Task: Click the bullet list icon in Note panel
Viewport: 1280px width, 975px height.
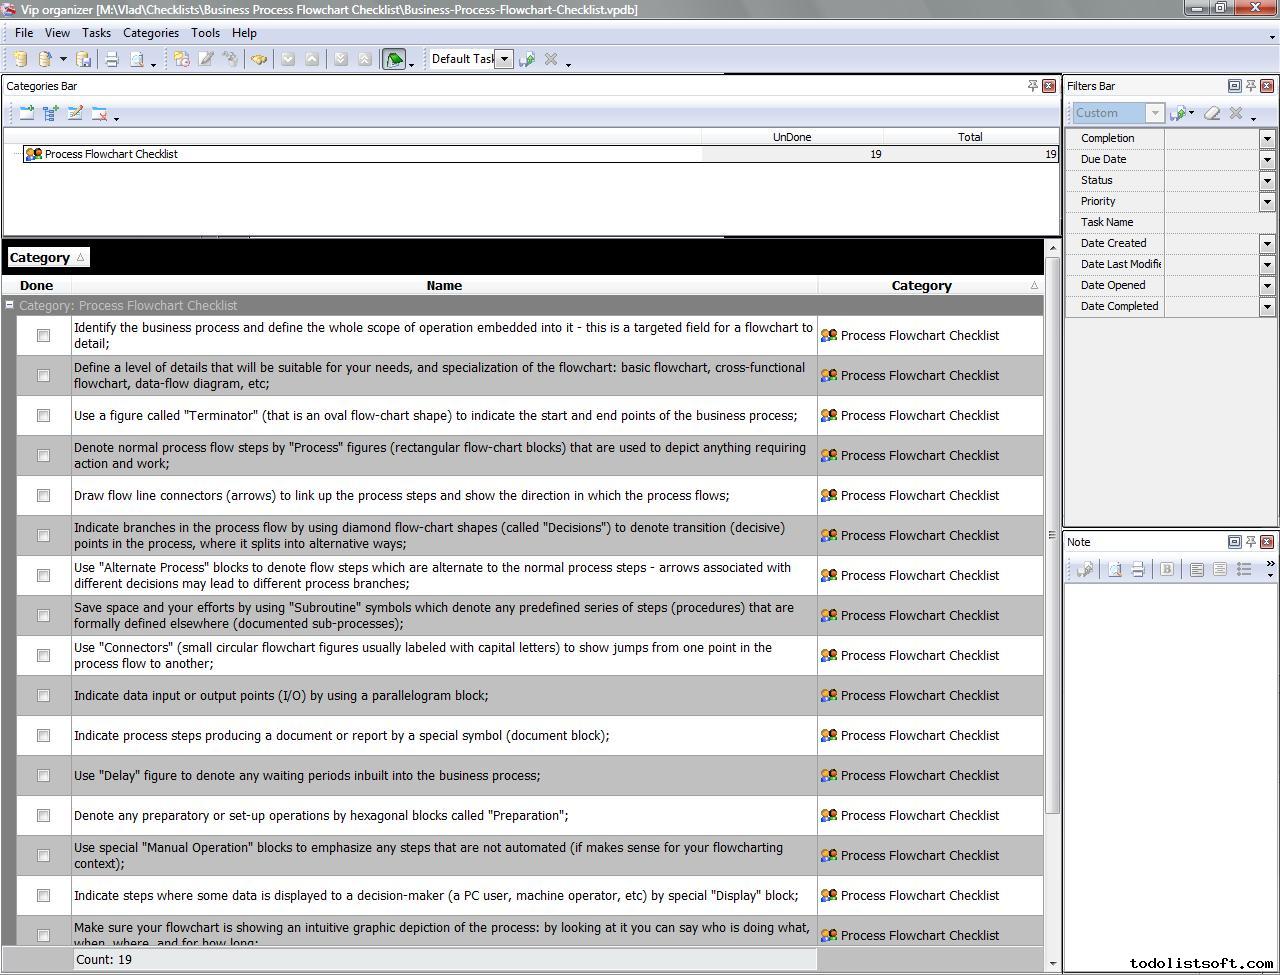Action: coord(1244,569)
